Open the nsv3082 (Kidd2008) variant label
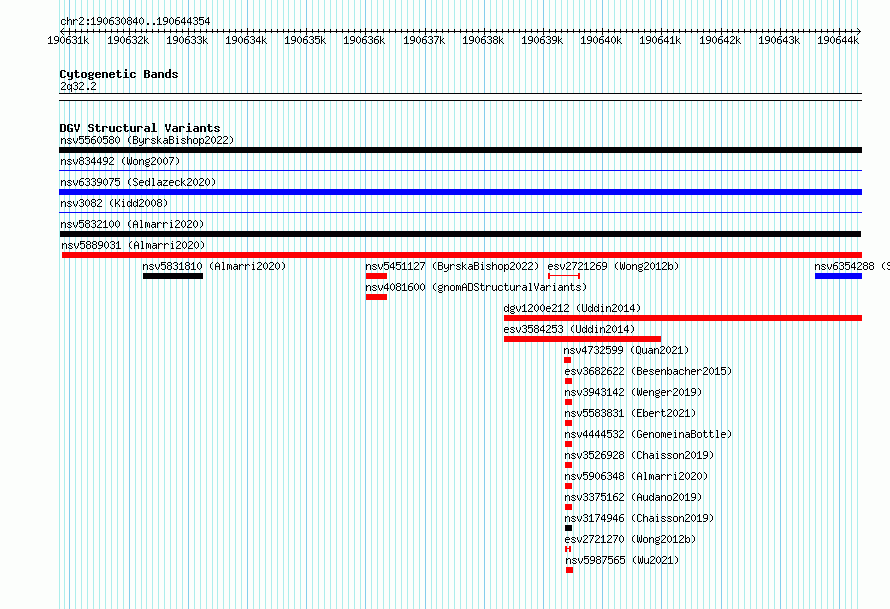 click(x=114, y=203)
